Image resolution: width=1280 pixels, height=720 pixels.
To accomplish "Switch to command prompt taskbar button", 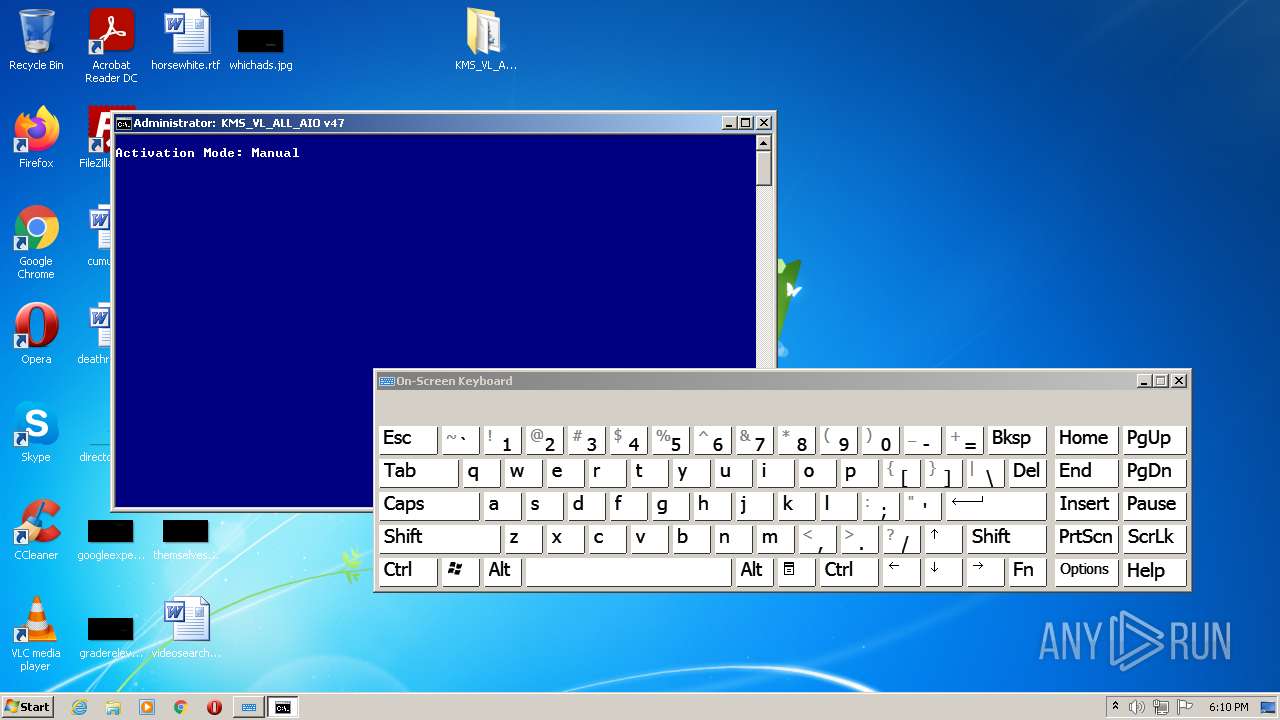I will click(x=283, y=707).
